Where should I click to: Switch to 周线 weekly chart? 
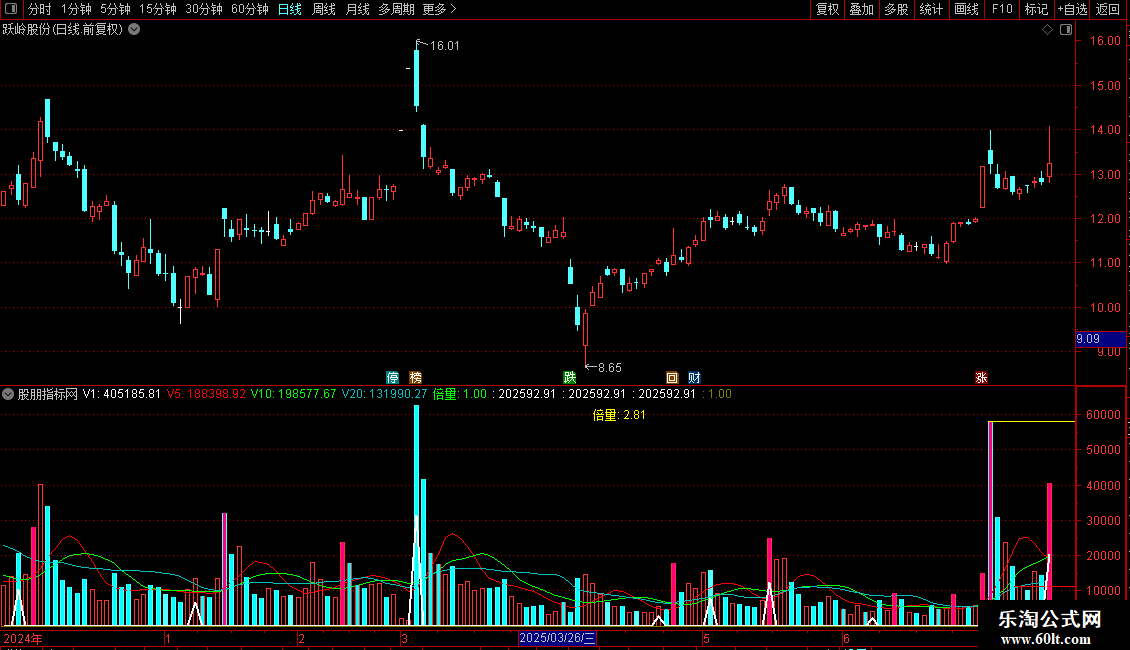pyautogui.click(x=324, y=9)
